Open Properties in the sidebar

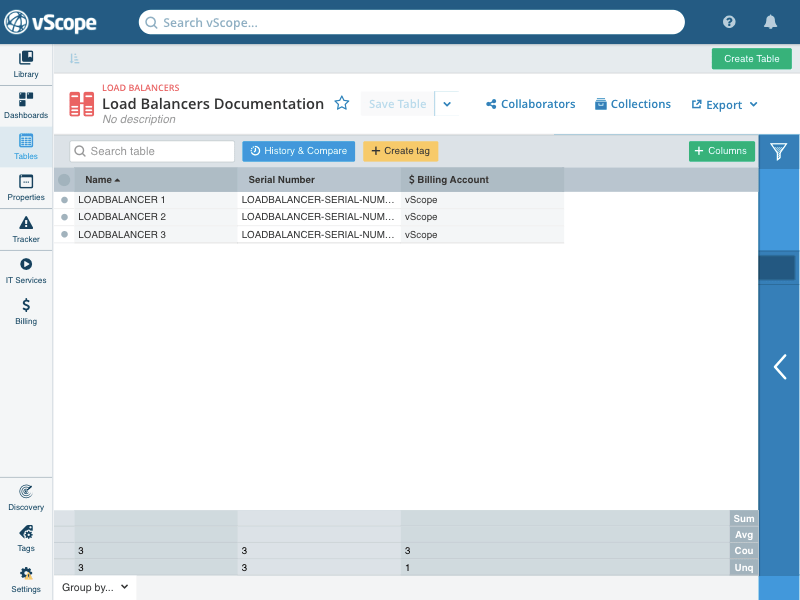[x=26, y=188]
